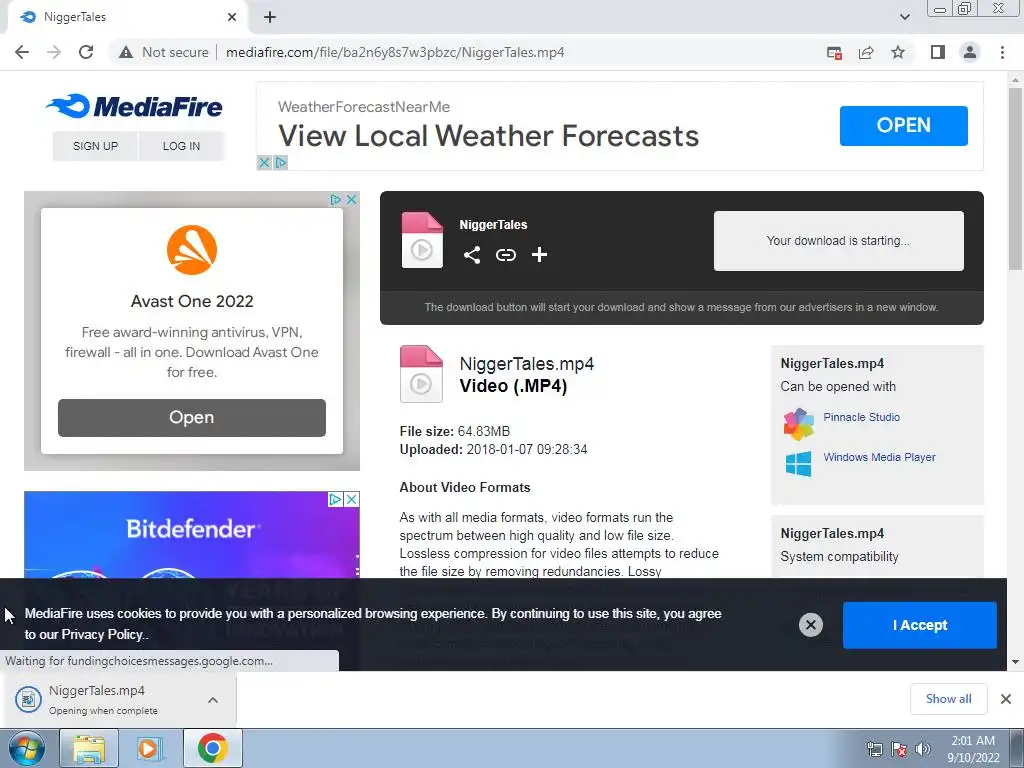This screenshot has height=768, width=1024.
Task: Click the AdChoices icon on Avast ad
Action: pyautogui.click(x=335, y=199)
